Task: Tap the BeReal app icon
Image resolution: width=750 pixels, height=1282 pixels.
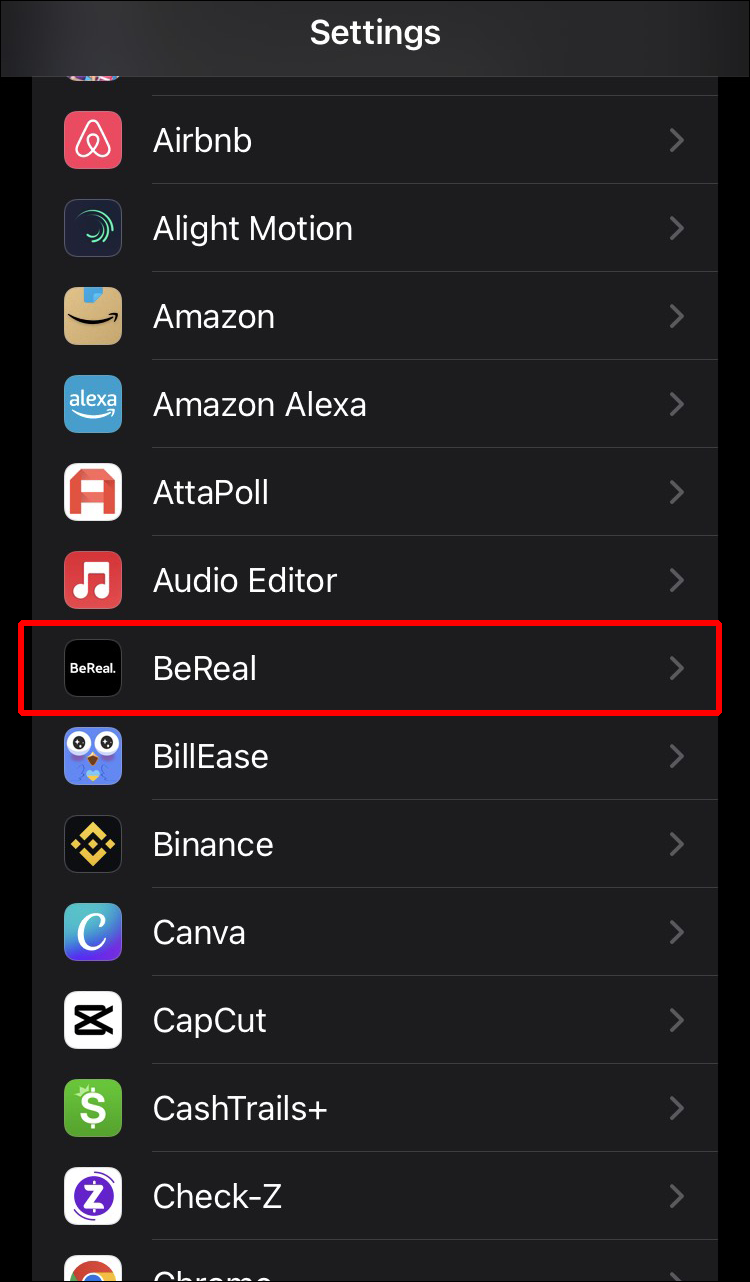Action: pos(93,668)
